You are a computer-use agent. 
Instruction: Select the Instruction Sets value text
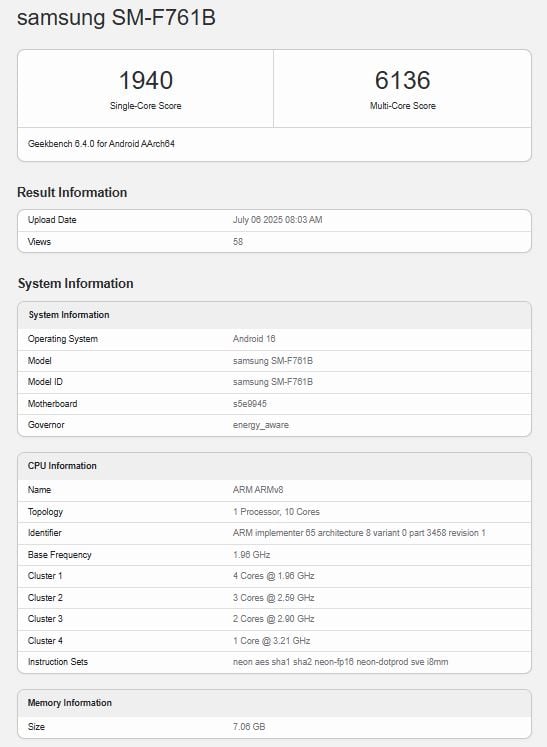click(340, 662)
